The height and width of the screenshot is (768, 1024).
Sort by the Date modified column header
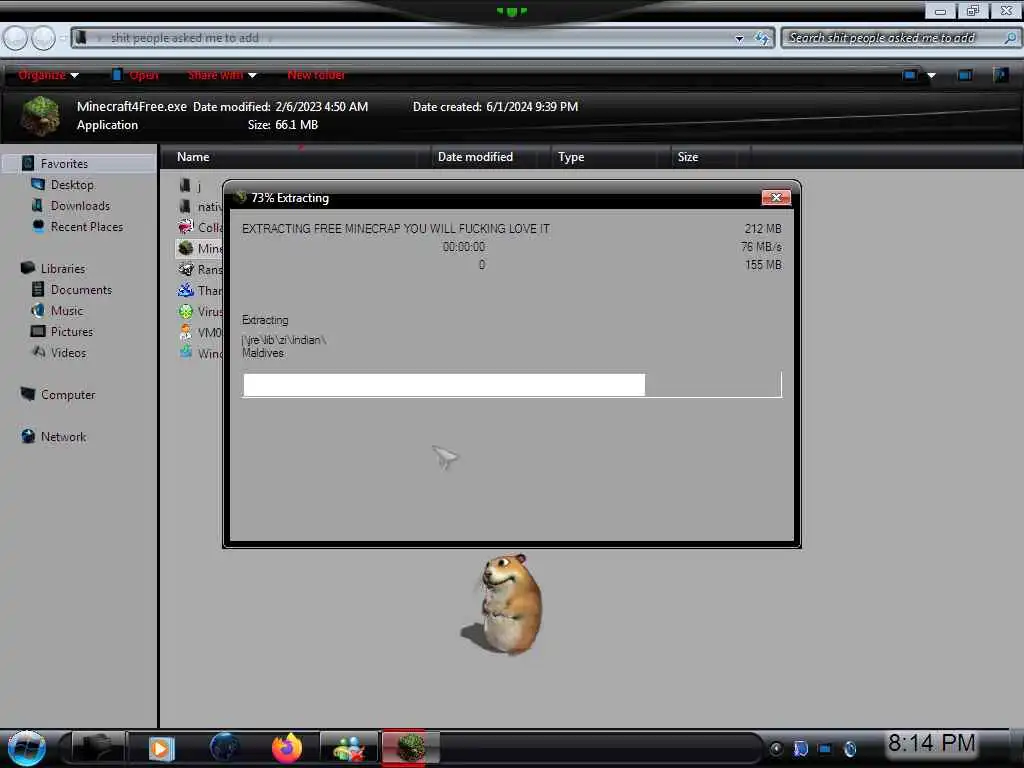(490, 157)
